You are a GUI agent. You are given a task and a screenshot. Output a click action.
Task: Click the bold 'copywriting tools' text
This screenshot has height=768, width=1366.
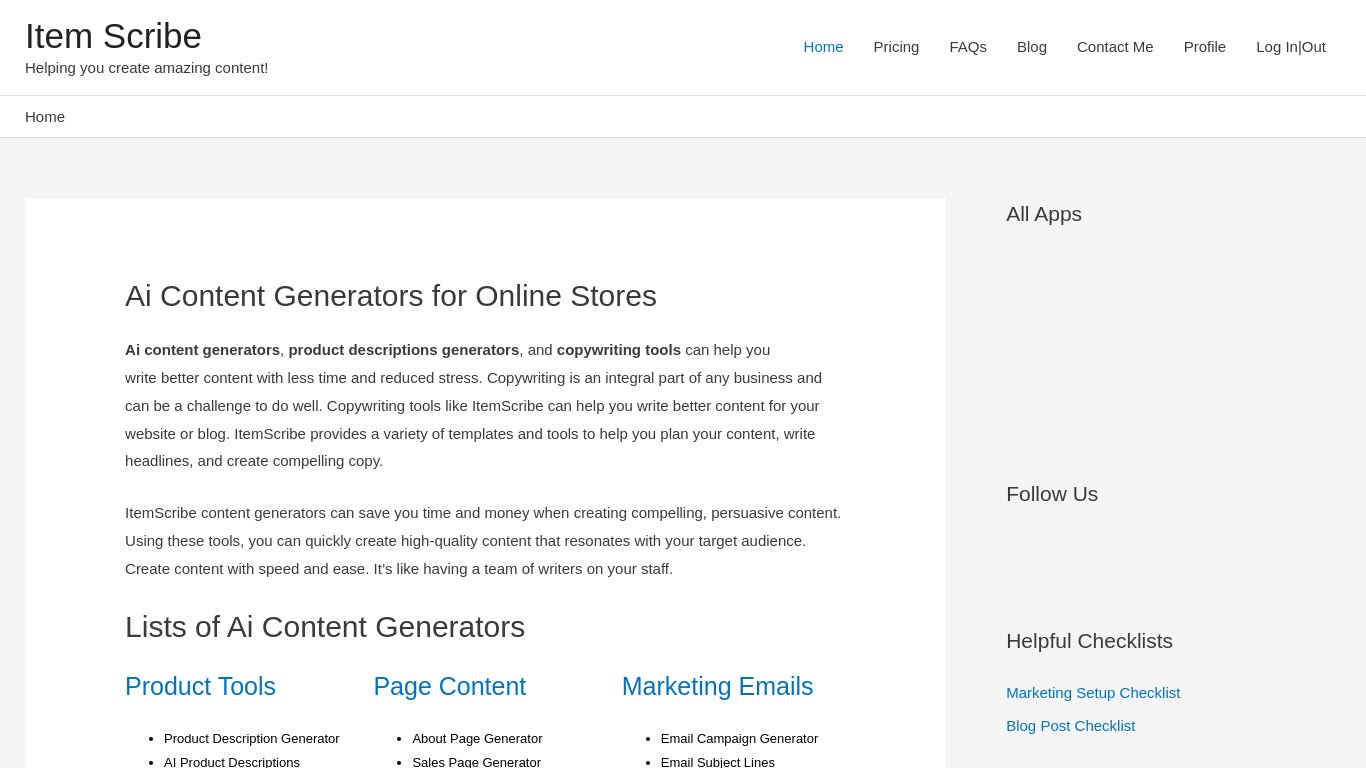pyautogui.click(x=619, y=350)
